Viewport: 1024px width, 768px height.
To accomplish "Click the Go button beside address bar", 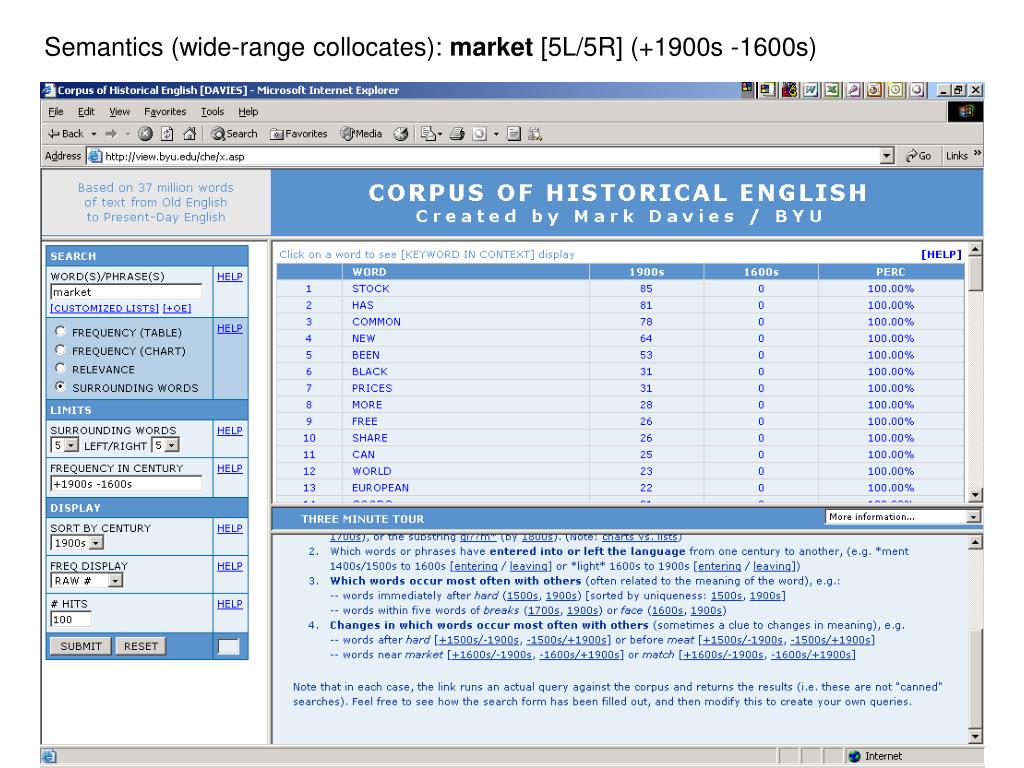I will click(x=918, y=156).
